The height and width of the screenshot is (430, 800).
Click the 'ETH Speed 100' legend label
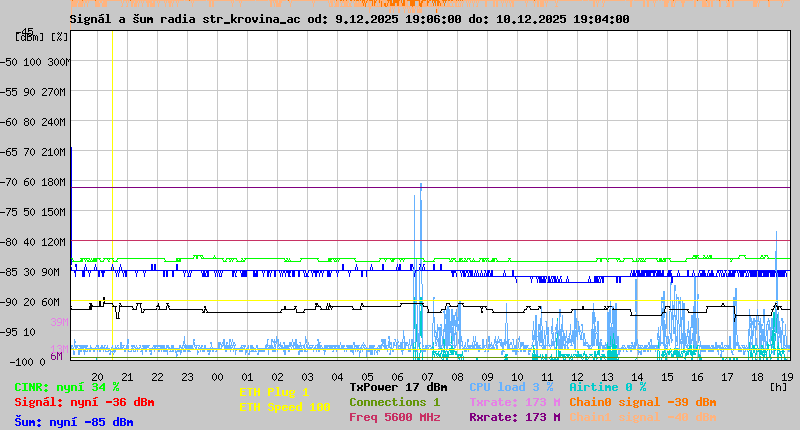[285, 407]
